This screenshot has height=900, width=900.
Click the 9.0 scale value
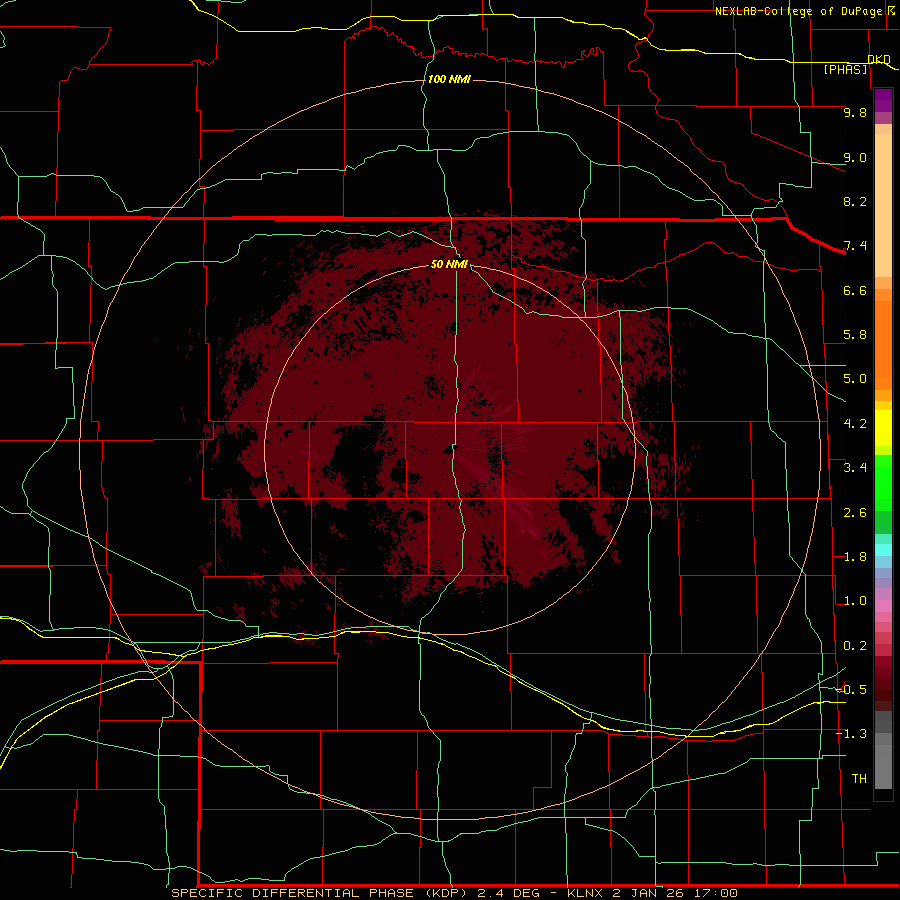click(x=855, y=157)
